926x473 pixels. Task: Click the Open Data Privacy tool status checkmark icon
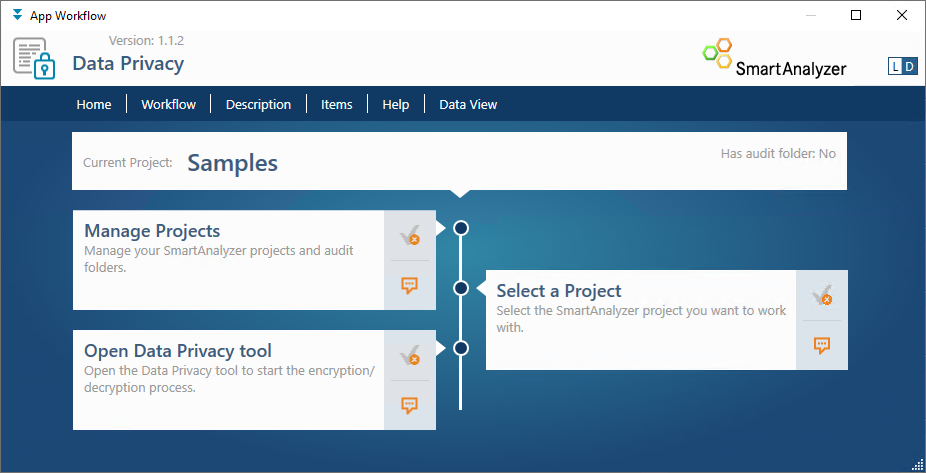(x=409, y=356)
